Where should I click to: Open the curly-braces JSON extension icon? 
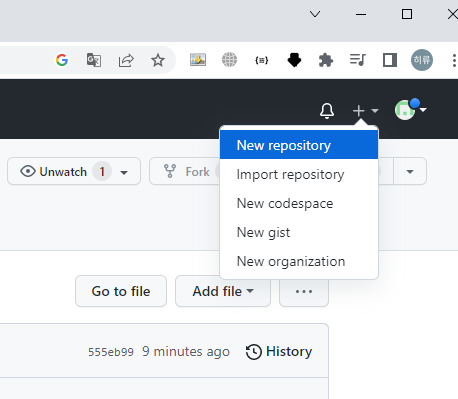261,60
